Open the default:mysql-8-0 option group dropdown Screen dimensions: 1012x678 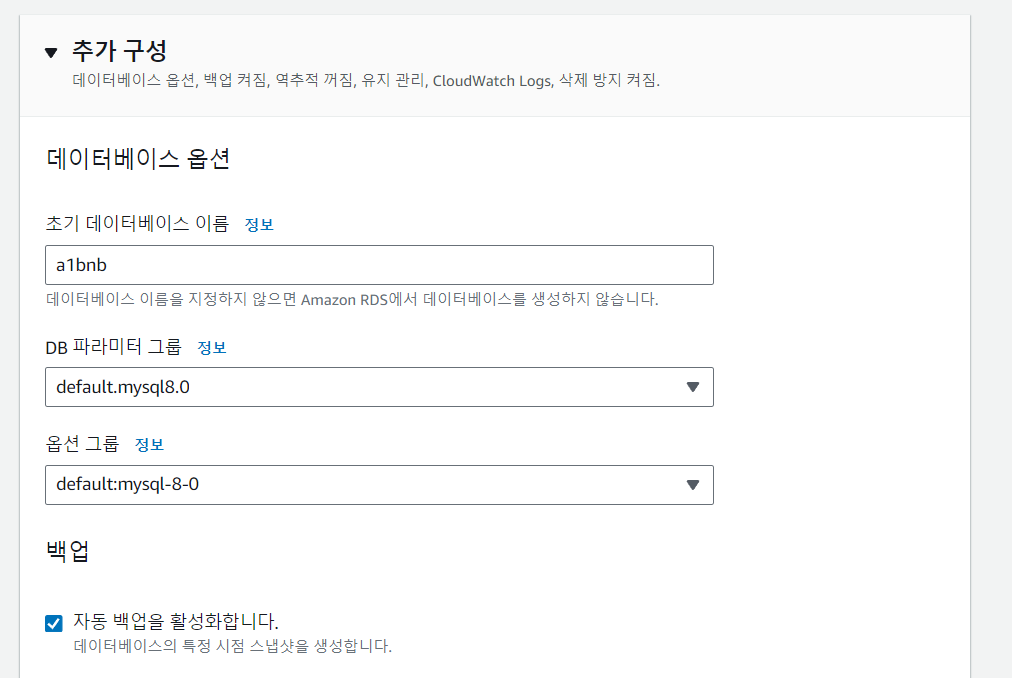coord(379,485)
